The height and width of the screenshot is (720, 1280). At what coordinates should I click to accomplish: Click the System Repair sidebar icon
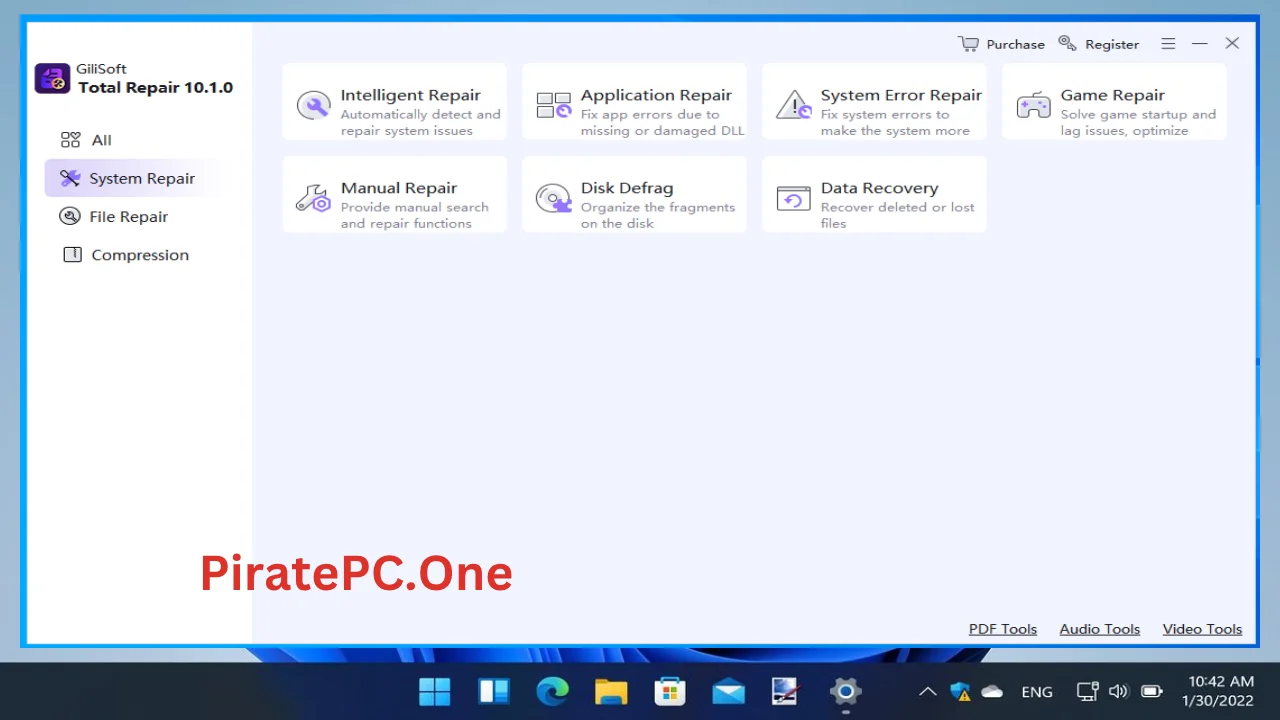point(70,178)
